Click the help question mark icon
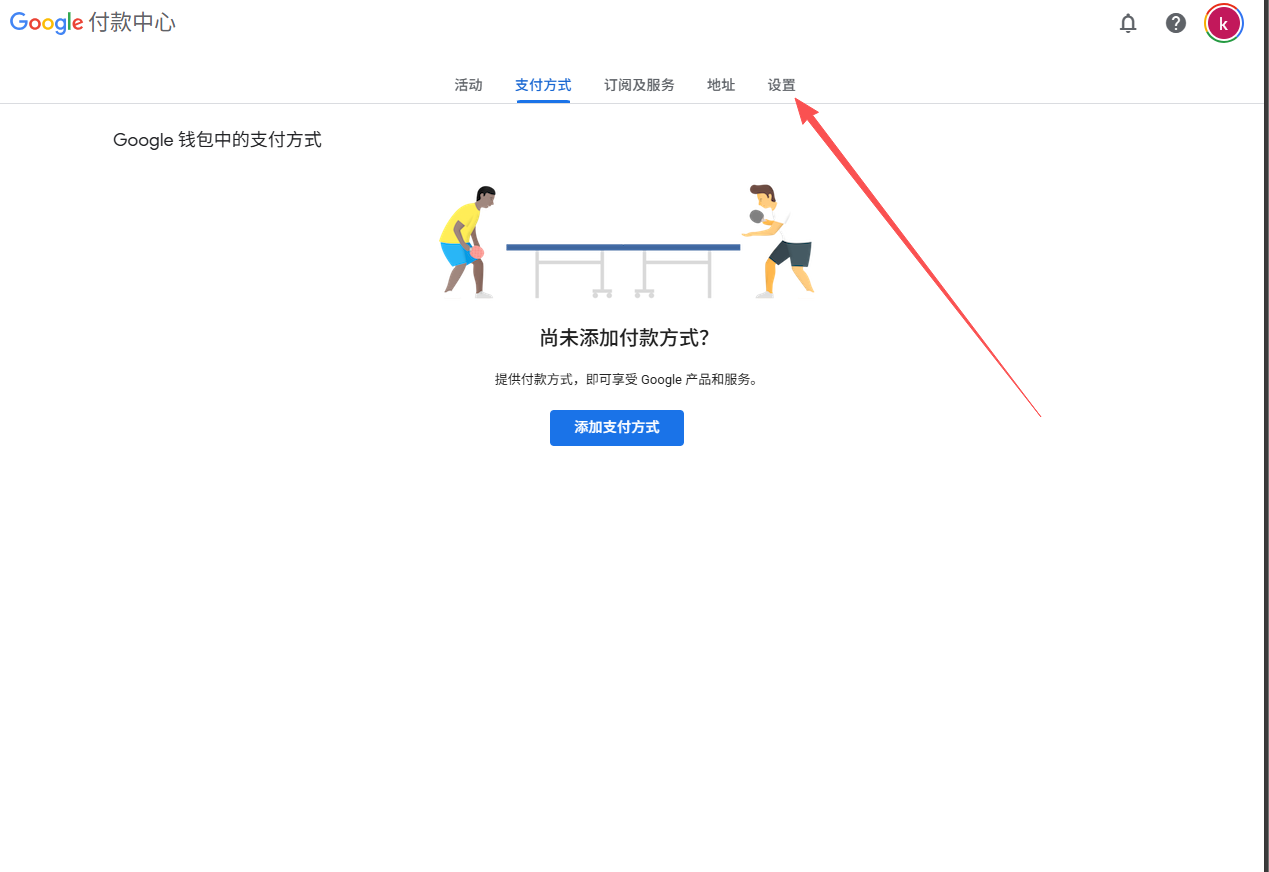 point(1176,23)
